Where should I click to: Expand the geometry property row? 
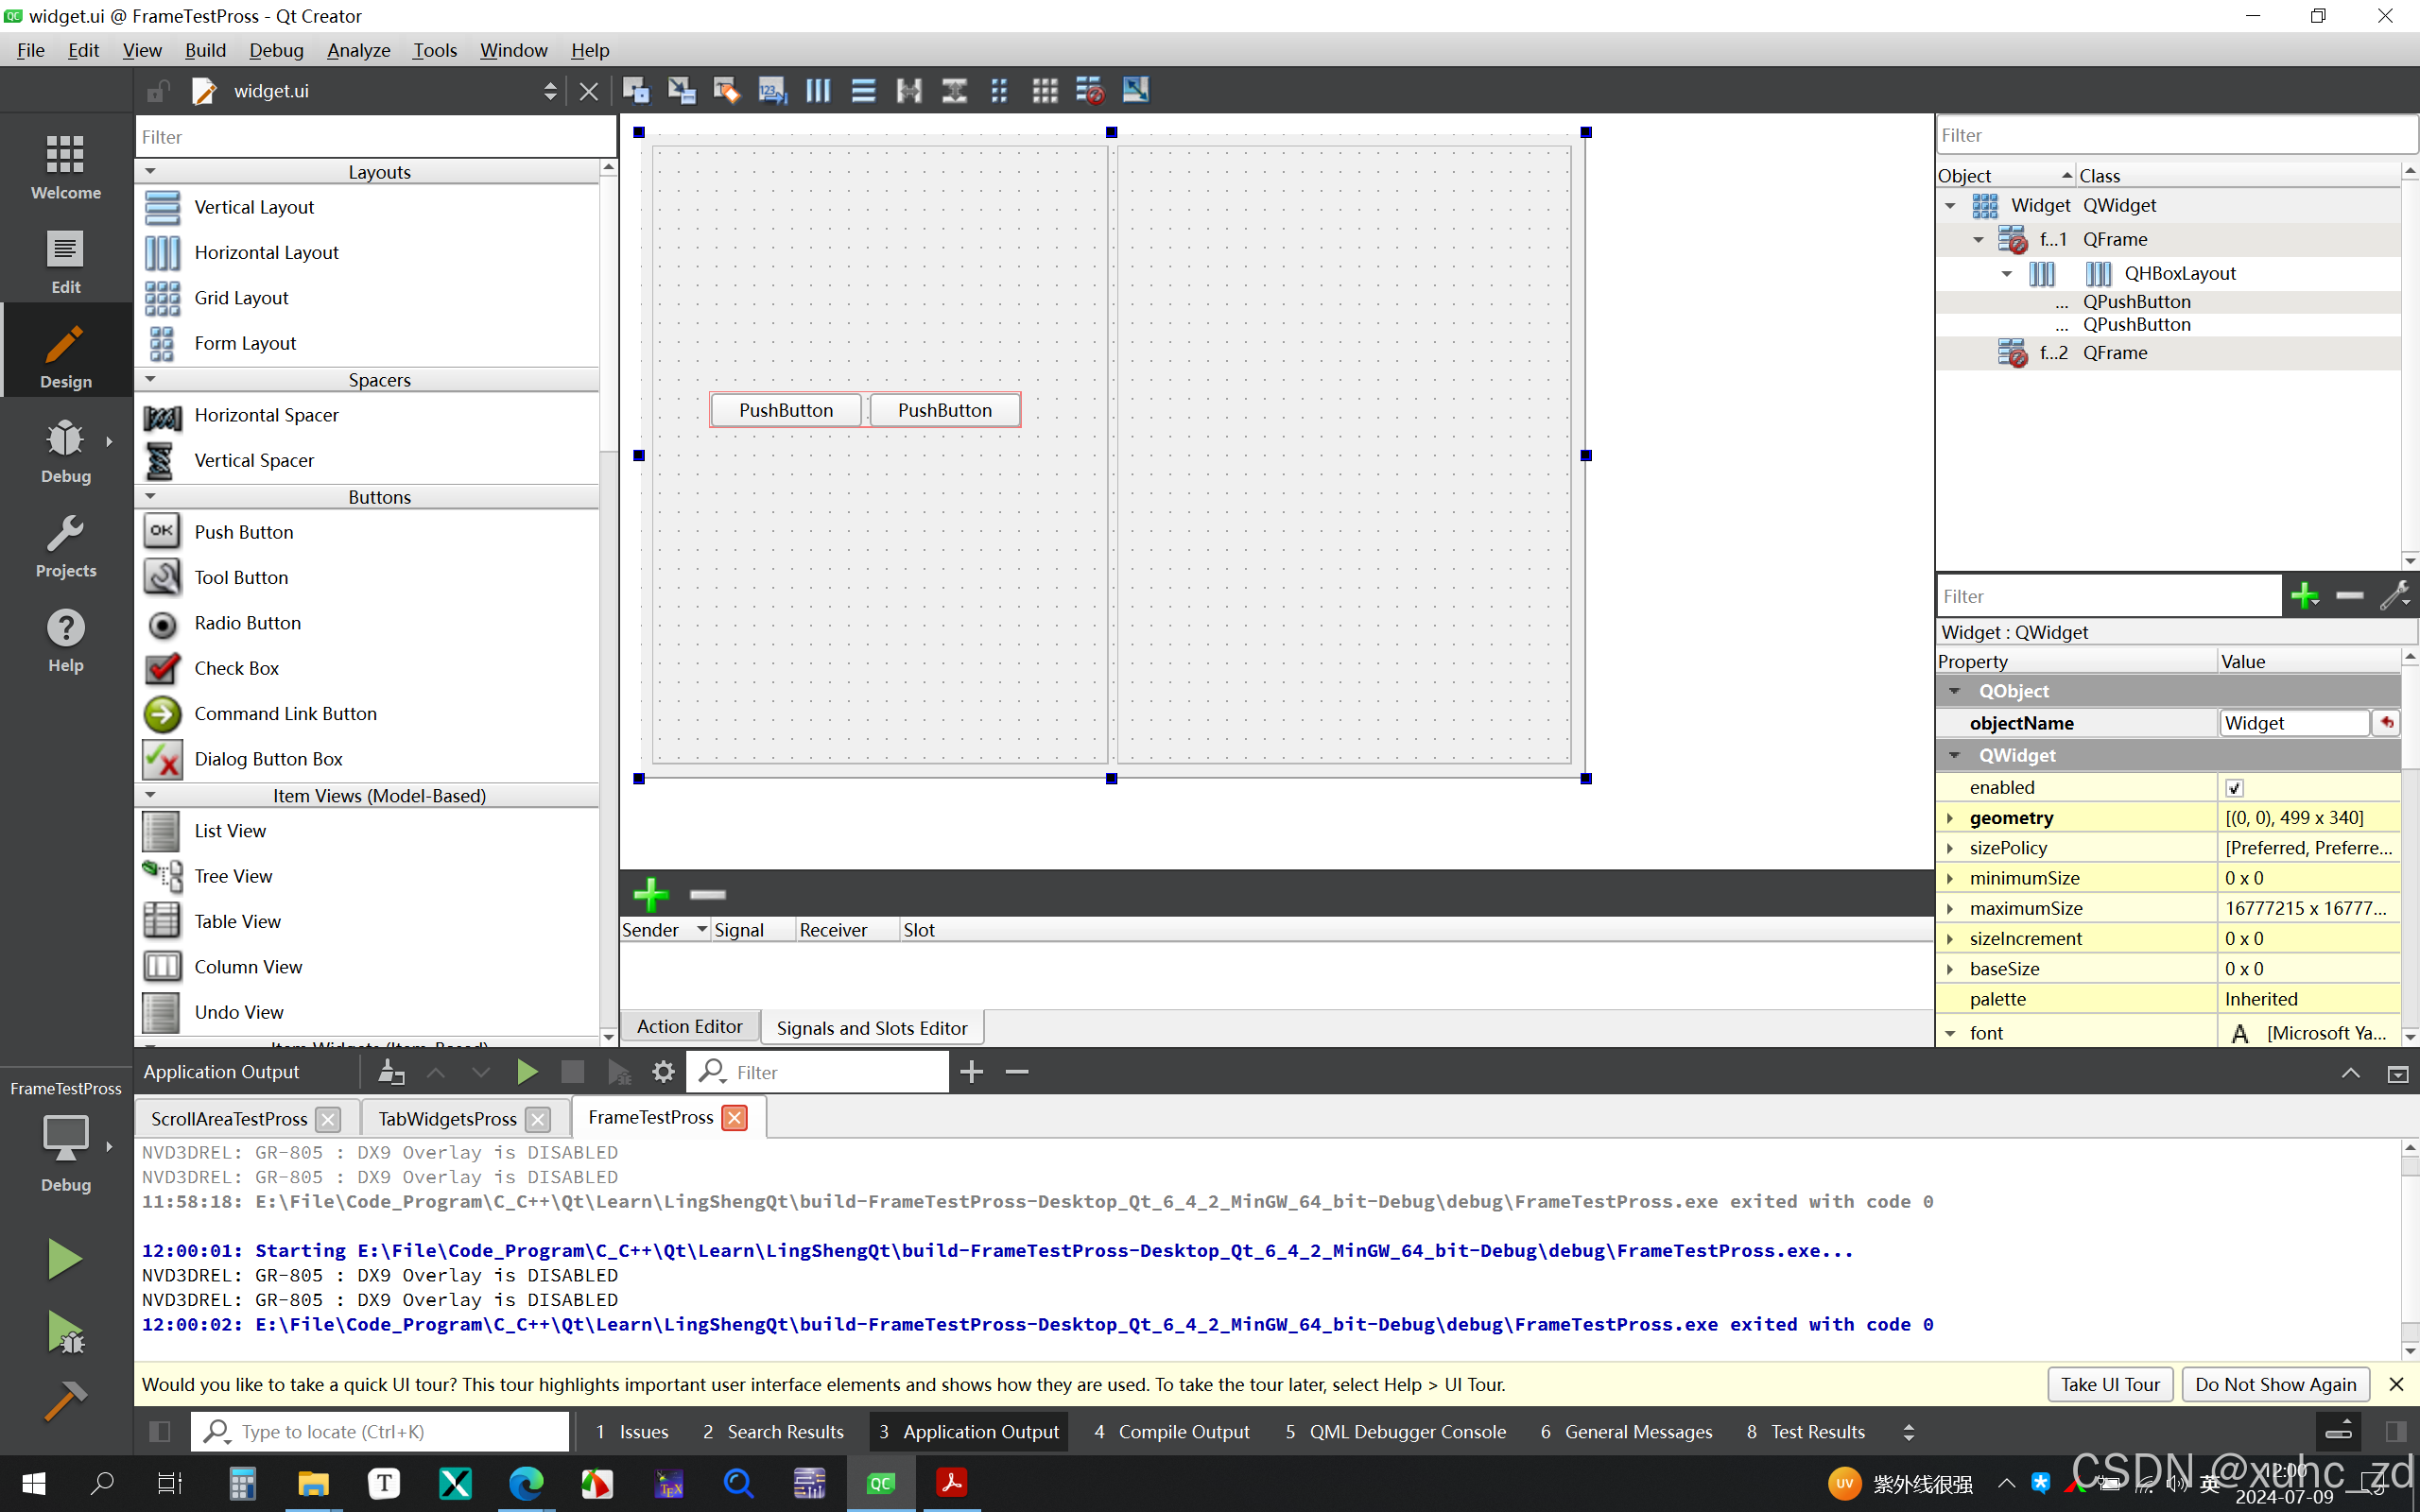pos(1950,818)
